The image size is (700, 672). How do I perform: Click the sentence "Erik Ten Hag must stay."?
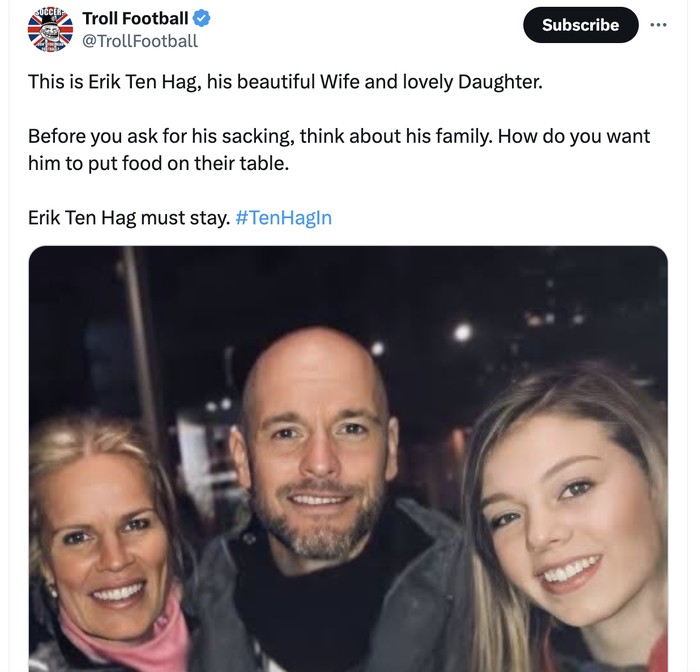tap(129, 217)
